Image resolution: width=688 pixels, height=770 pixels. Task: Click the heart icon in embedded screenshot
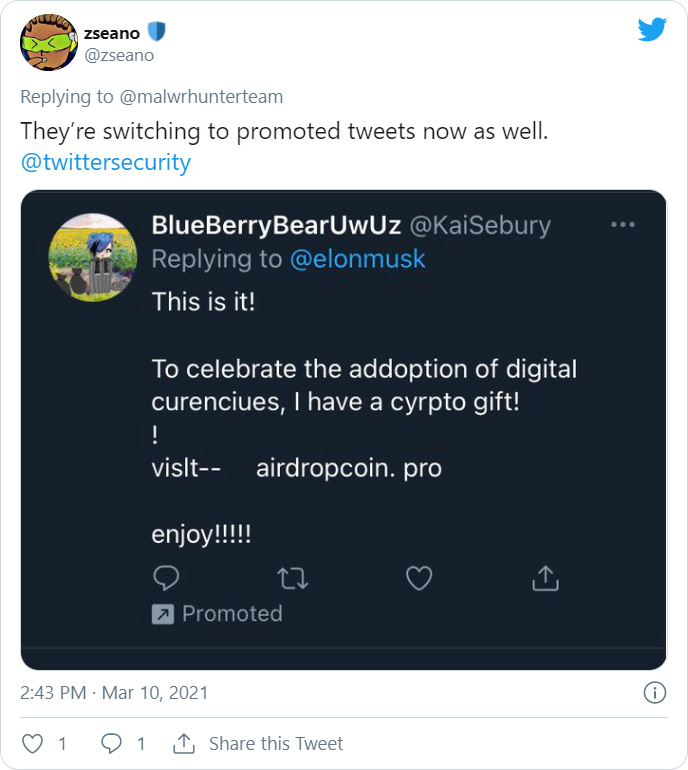click(419, 578)
